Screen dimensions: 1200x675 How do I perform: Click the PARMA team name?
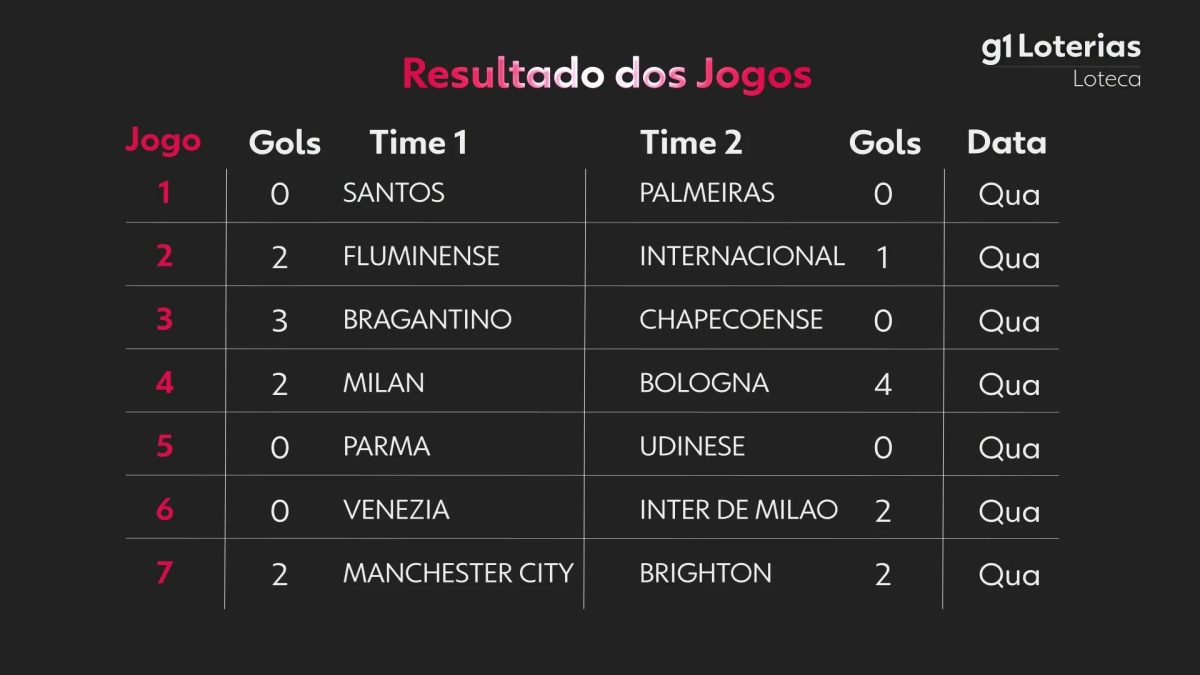(x=387, y=446)
